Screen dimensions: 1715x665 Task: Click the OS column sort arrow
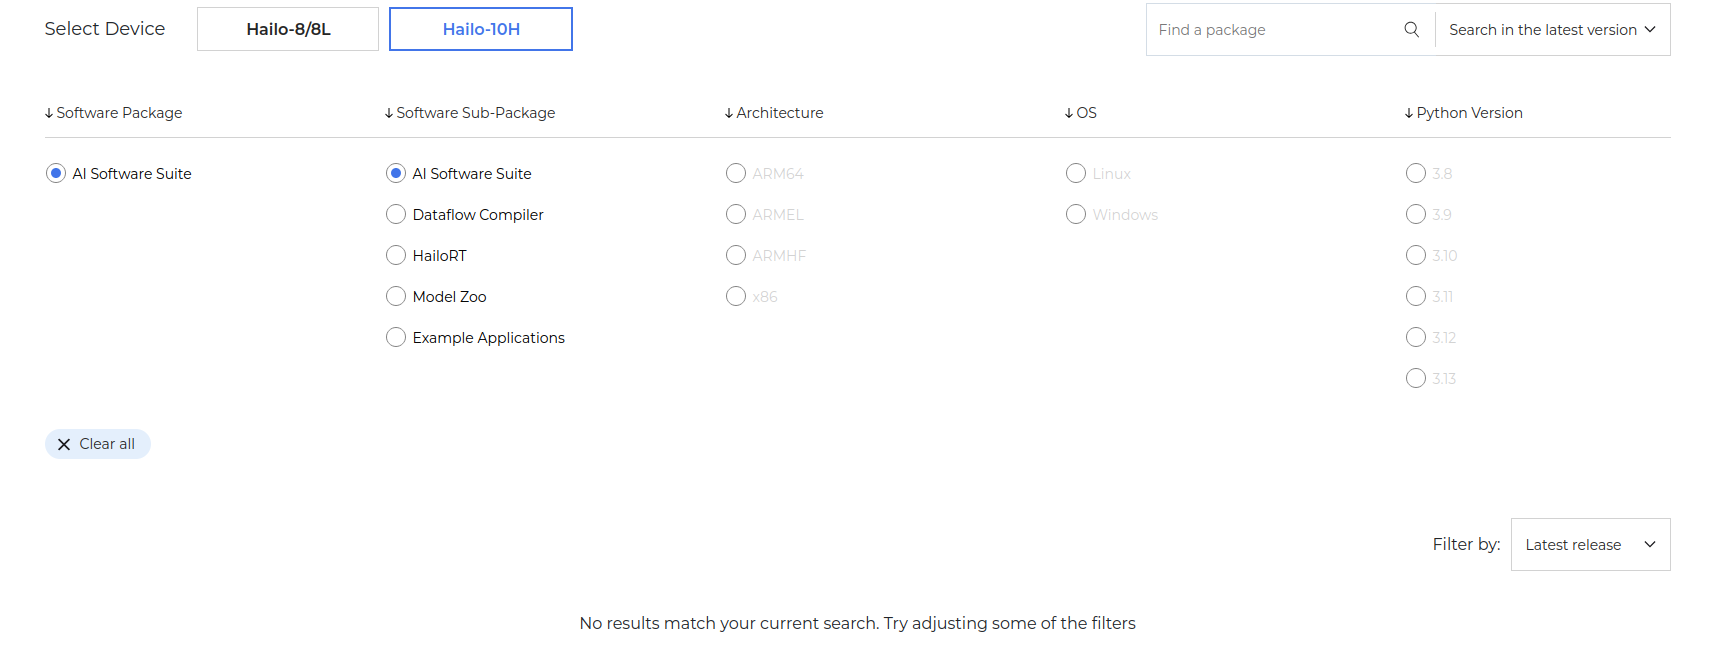(x=1069, y=114)
